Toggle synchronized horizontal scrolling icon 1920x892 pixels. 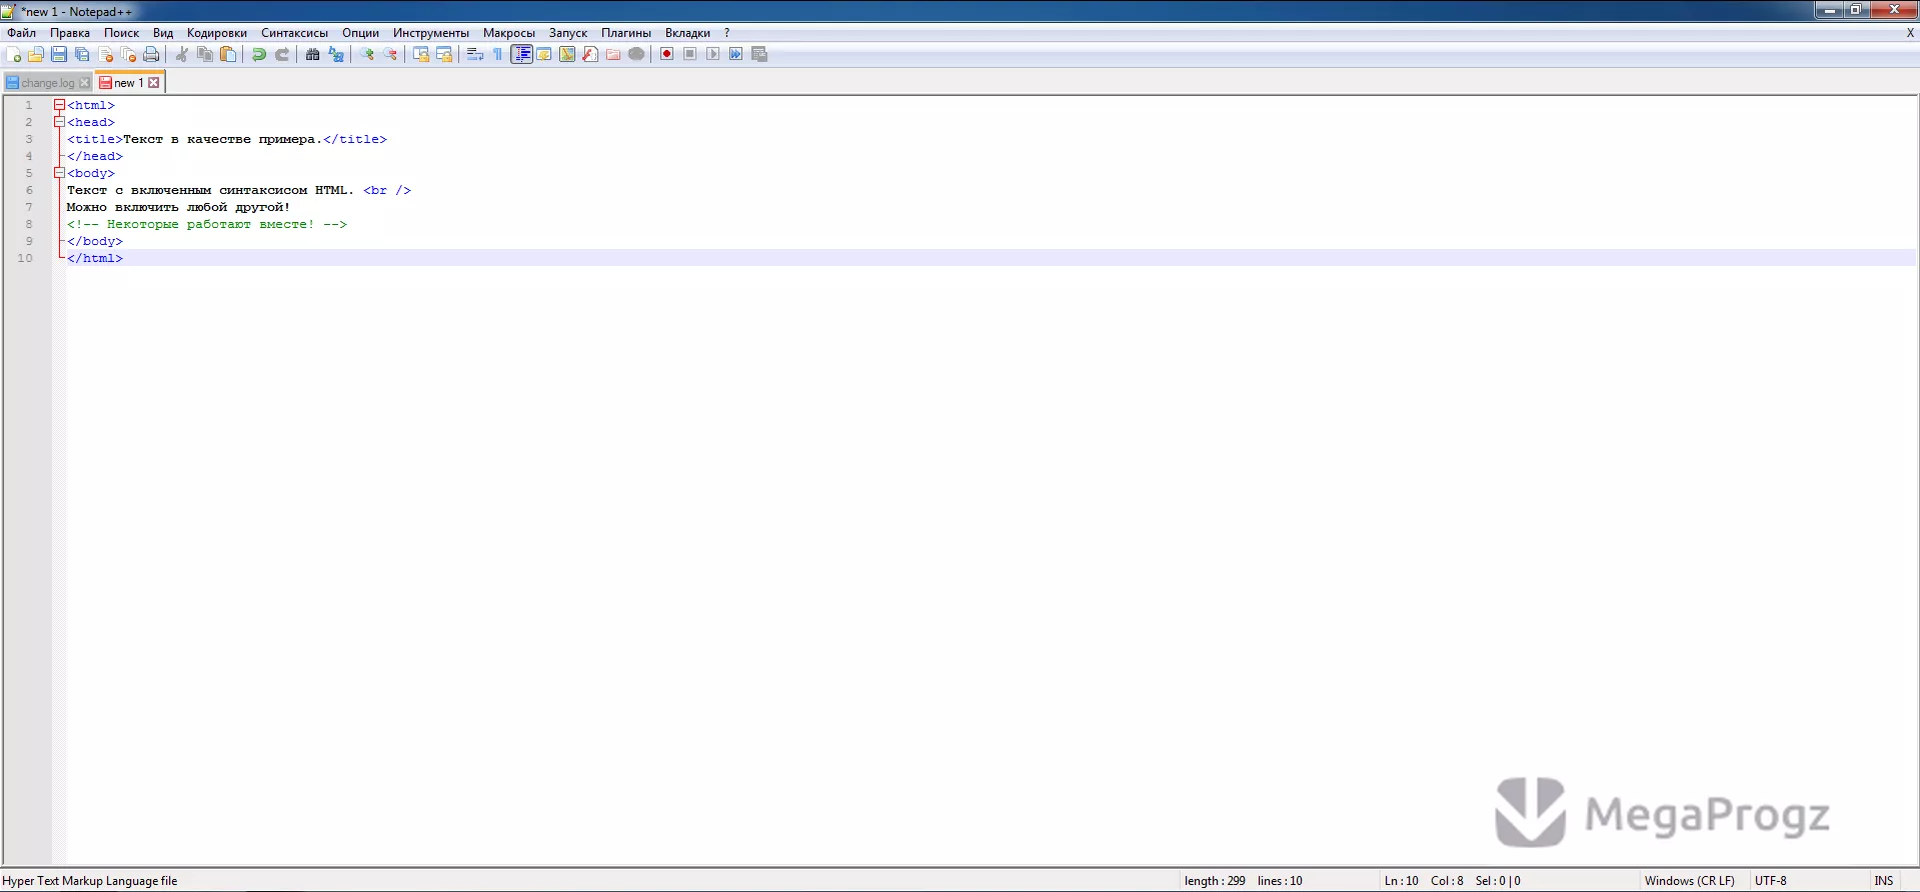tap(444, 54)
